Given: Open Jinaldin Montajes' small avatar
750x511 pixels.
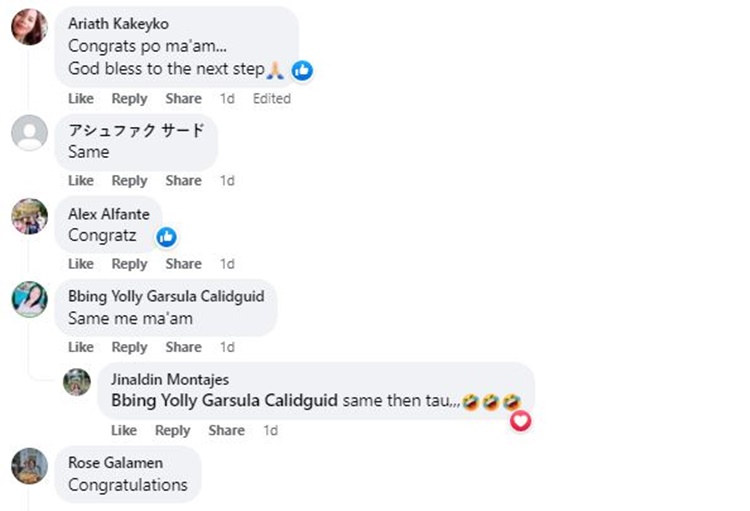Looking at the screenshot, I should [77, 381].
